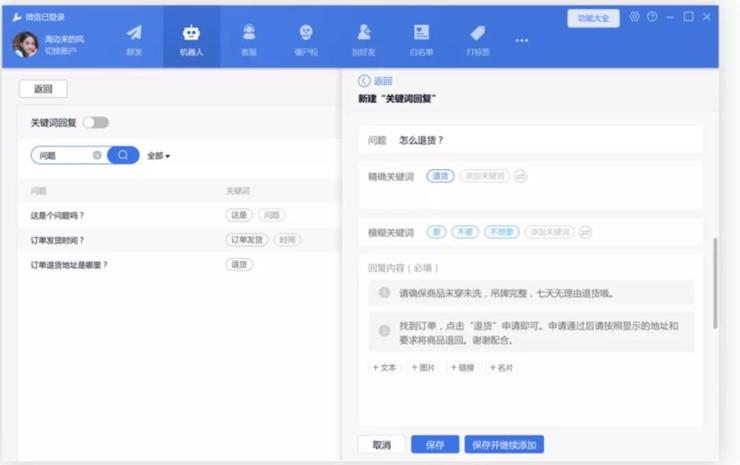The height and width of the screenshot is (465, 740).
Task: Click the circle icon beside second reply text
Action: coord(385,330)
